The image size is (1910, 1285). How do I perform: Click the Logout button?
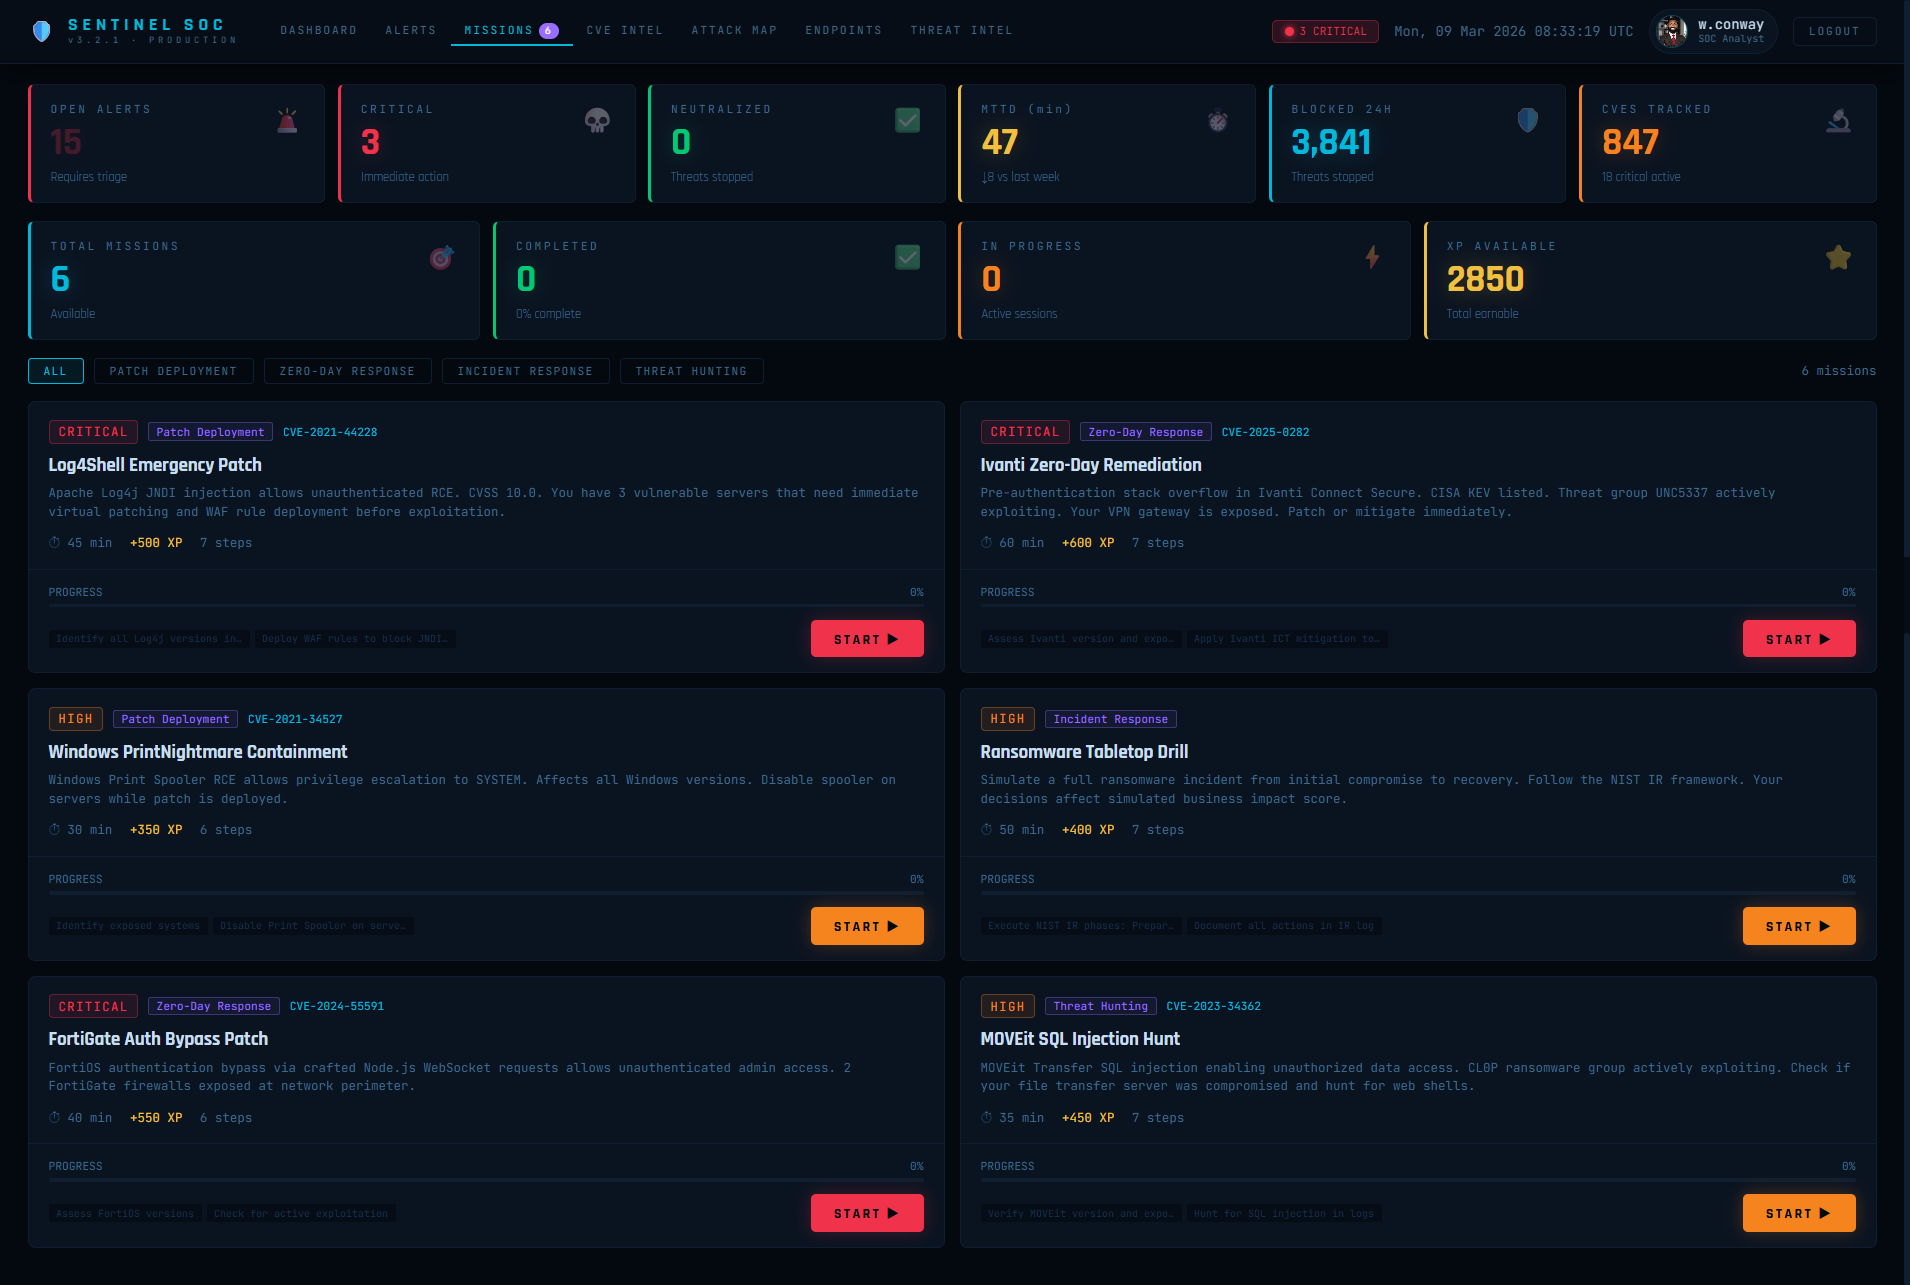click(1834, 32)
